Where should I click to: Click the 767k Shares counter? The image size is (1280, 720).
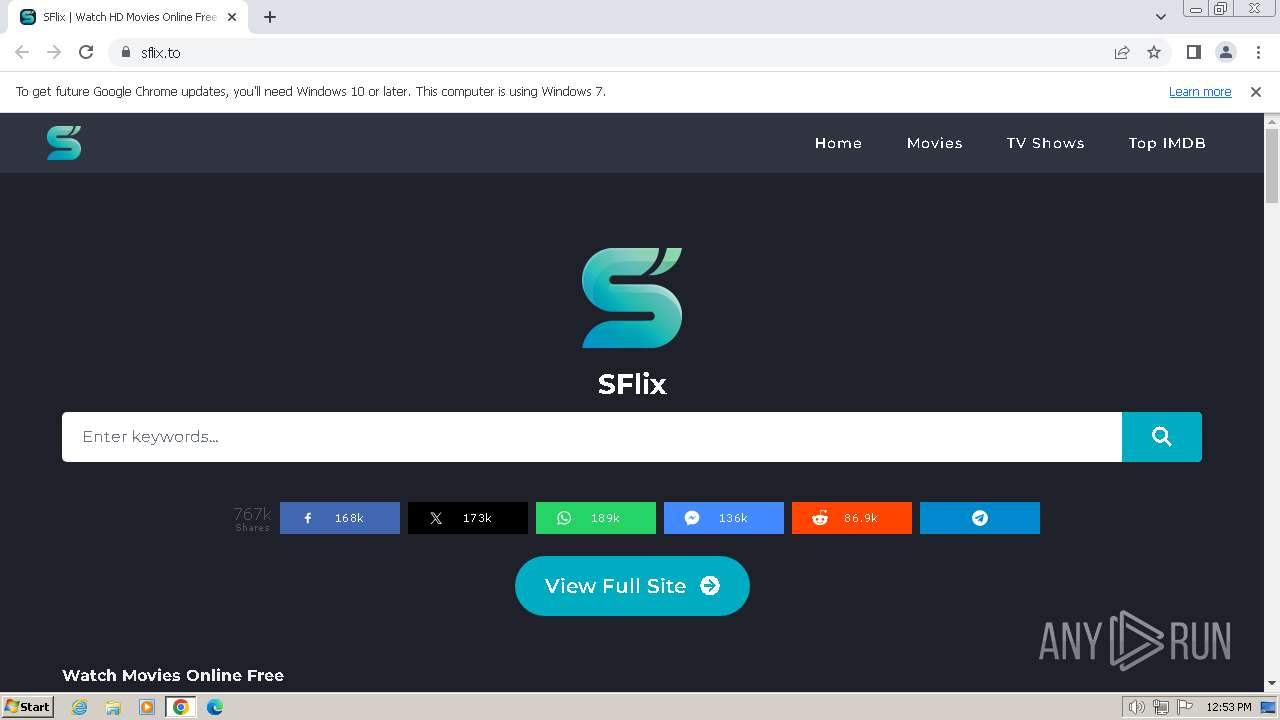click(252, 518)
